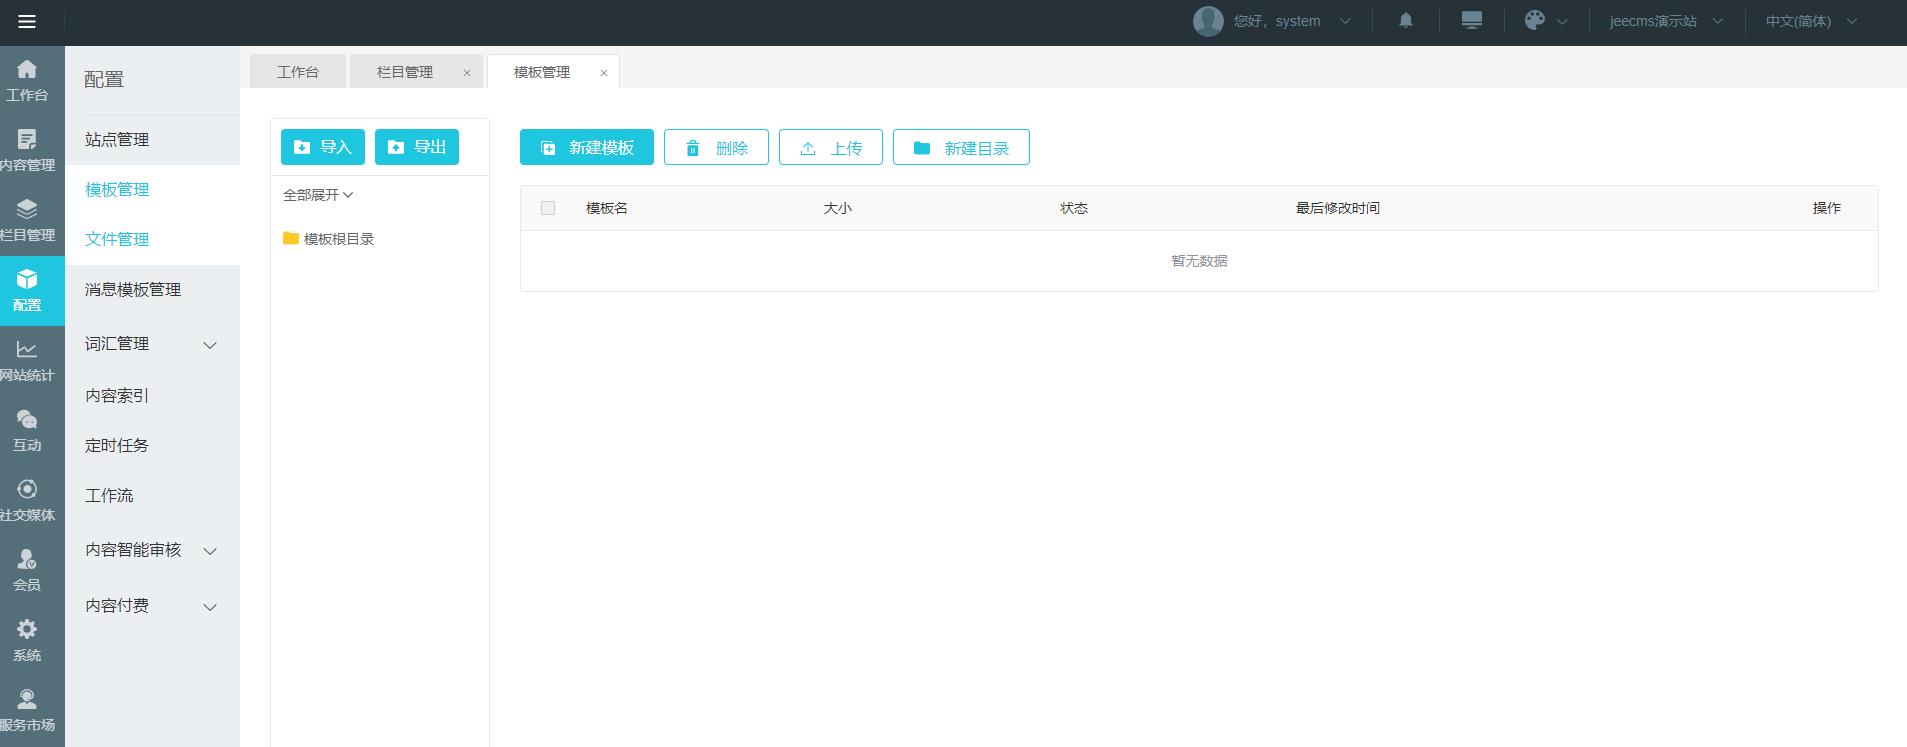Click the 新建目录 button
1907x747 pixels.
tap(961, 147)
